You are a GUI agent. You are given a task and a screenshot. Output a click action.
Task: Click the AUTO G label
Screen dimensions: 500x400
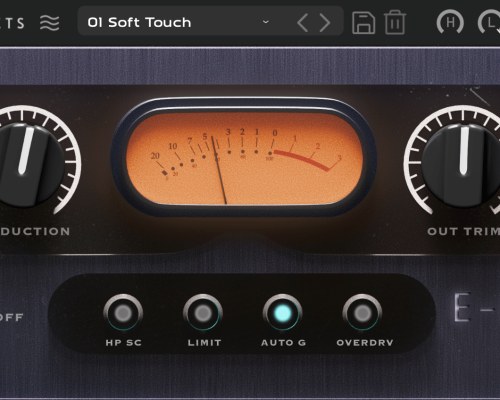(x=283, y=343)
